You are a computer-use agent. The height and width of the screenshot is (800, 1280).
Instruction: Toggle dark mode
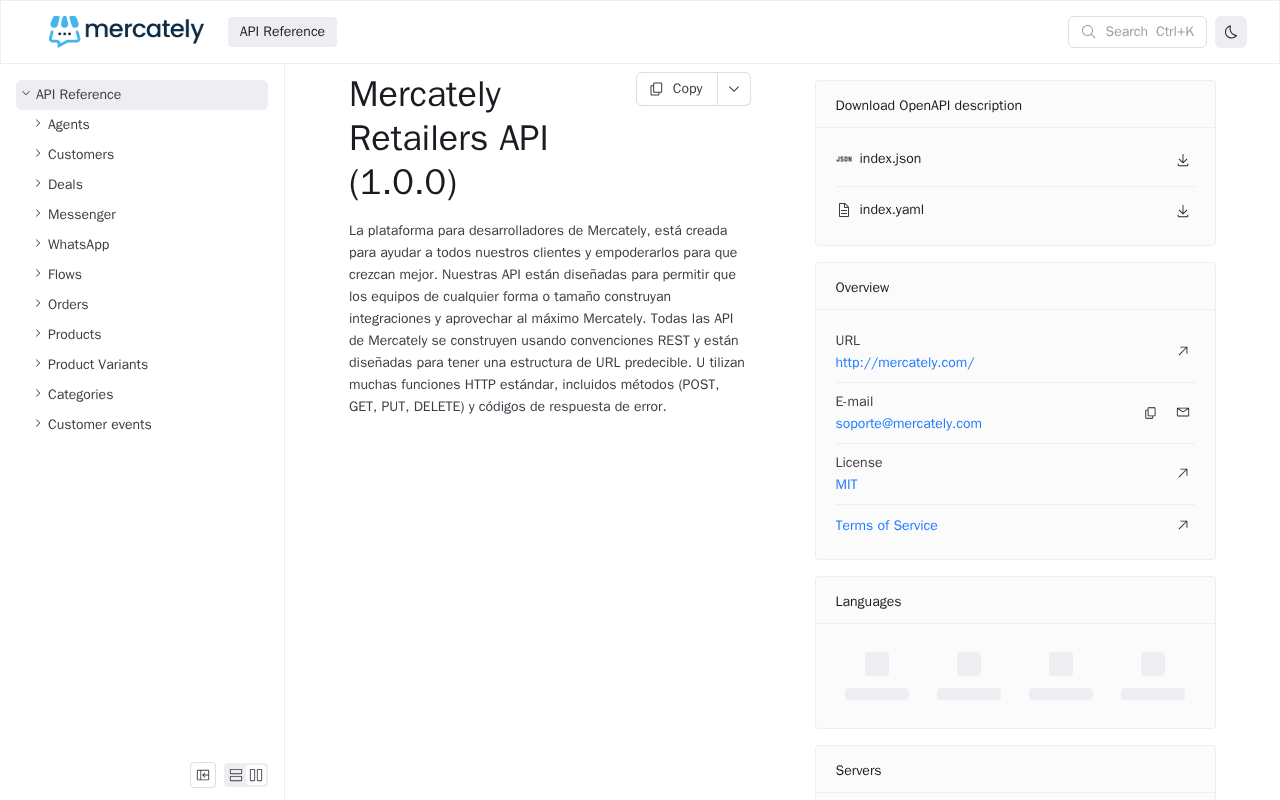pyautogui.click(x=1230, y=32)
